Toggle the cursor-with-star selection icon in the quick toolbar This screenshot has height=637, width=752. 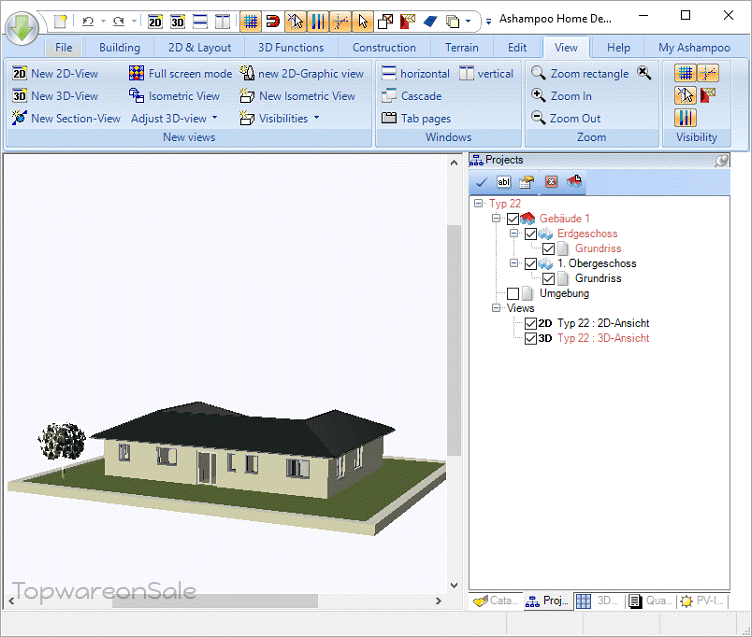pyautogui.click(x=295, y=22)
